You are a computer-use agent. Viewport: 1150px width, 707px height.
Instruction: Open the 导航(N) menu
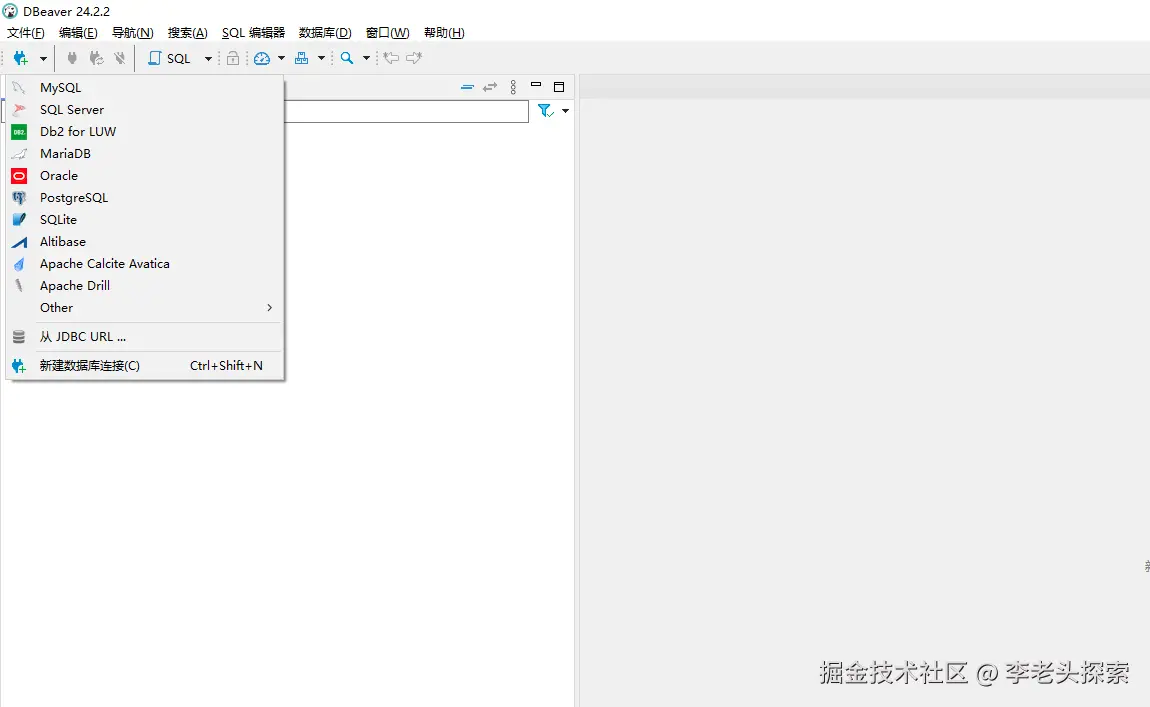[x=133, y=33]
